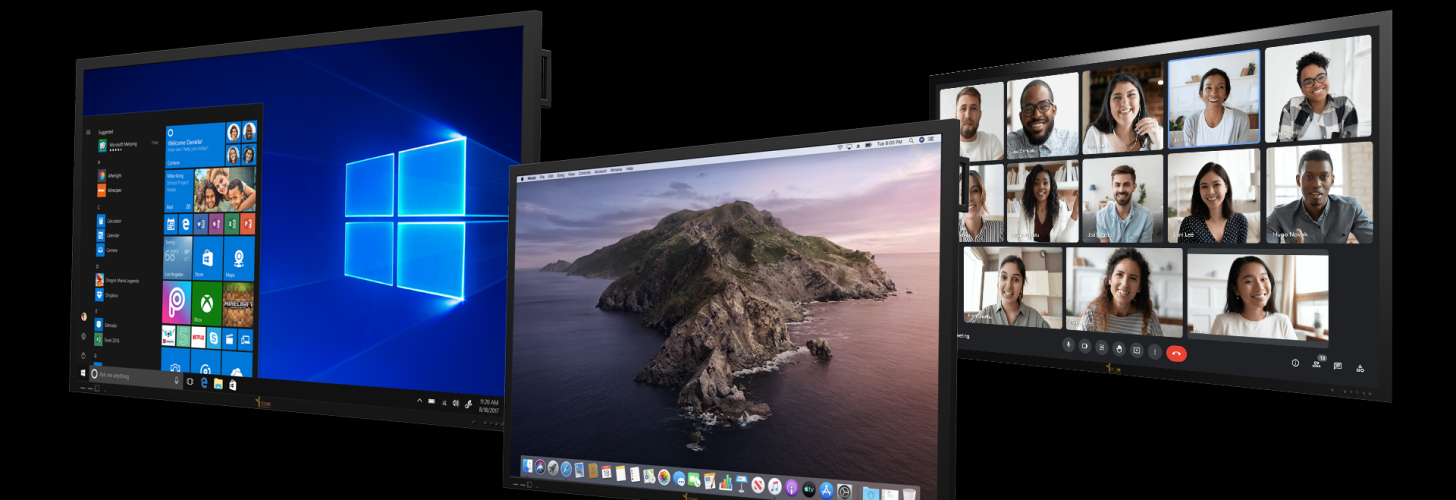
Task: Open Trash in the macOS Dock
Action: point(908,493)
